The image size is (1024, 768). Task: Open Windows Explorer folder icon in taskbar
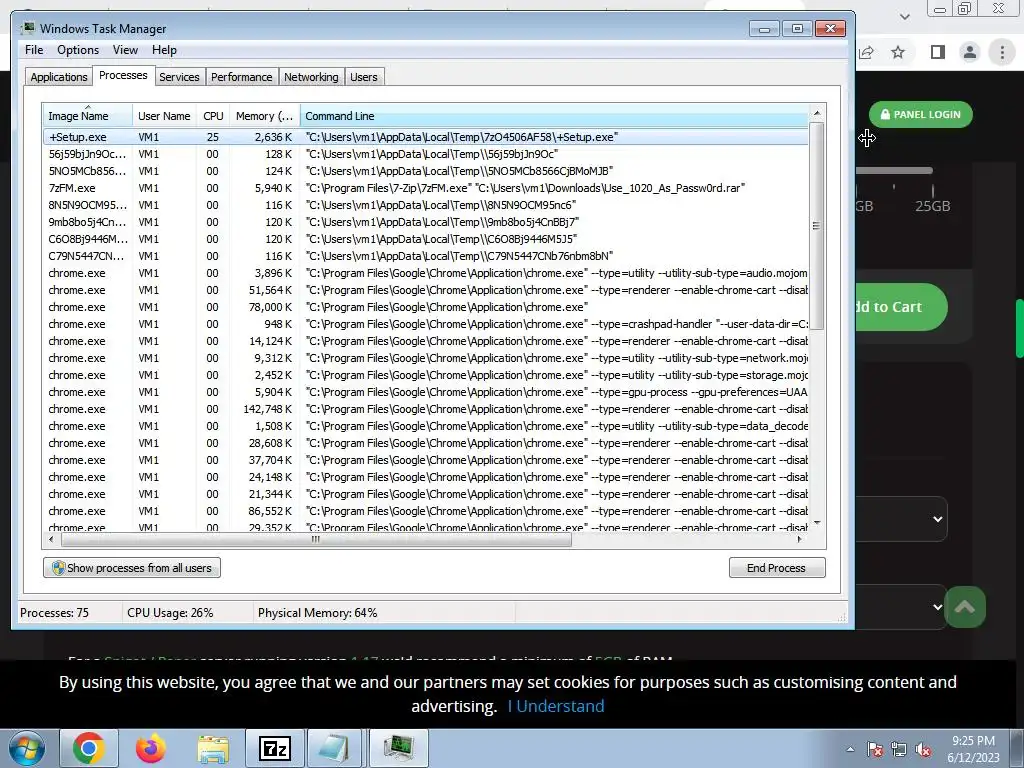coord(213,748)
